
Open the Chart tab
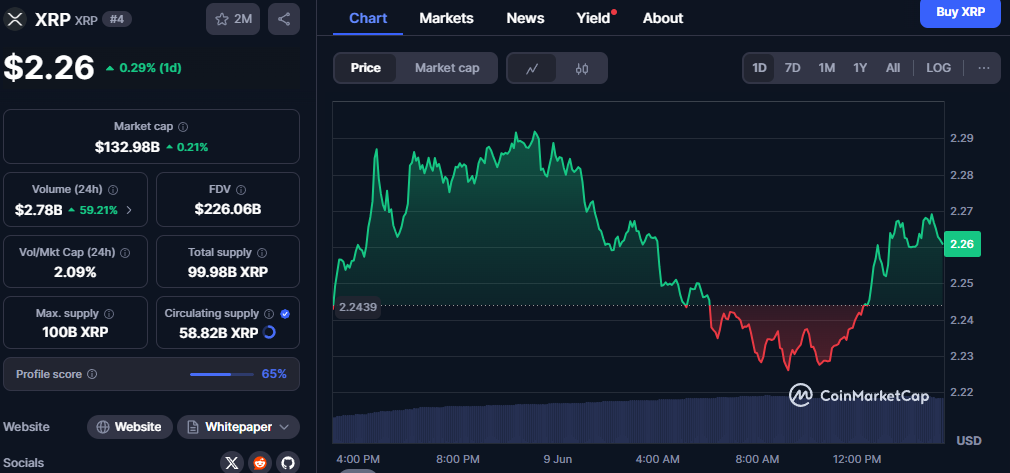pos(367,18)
